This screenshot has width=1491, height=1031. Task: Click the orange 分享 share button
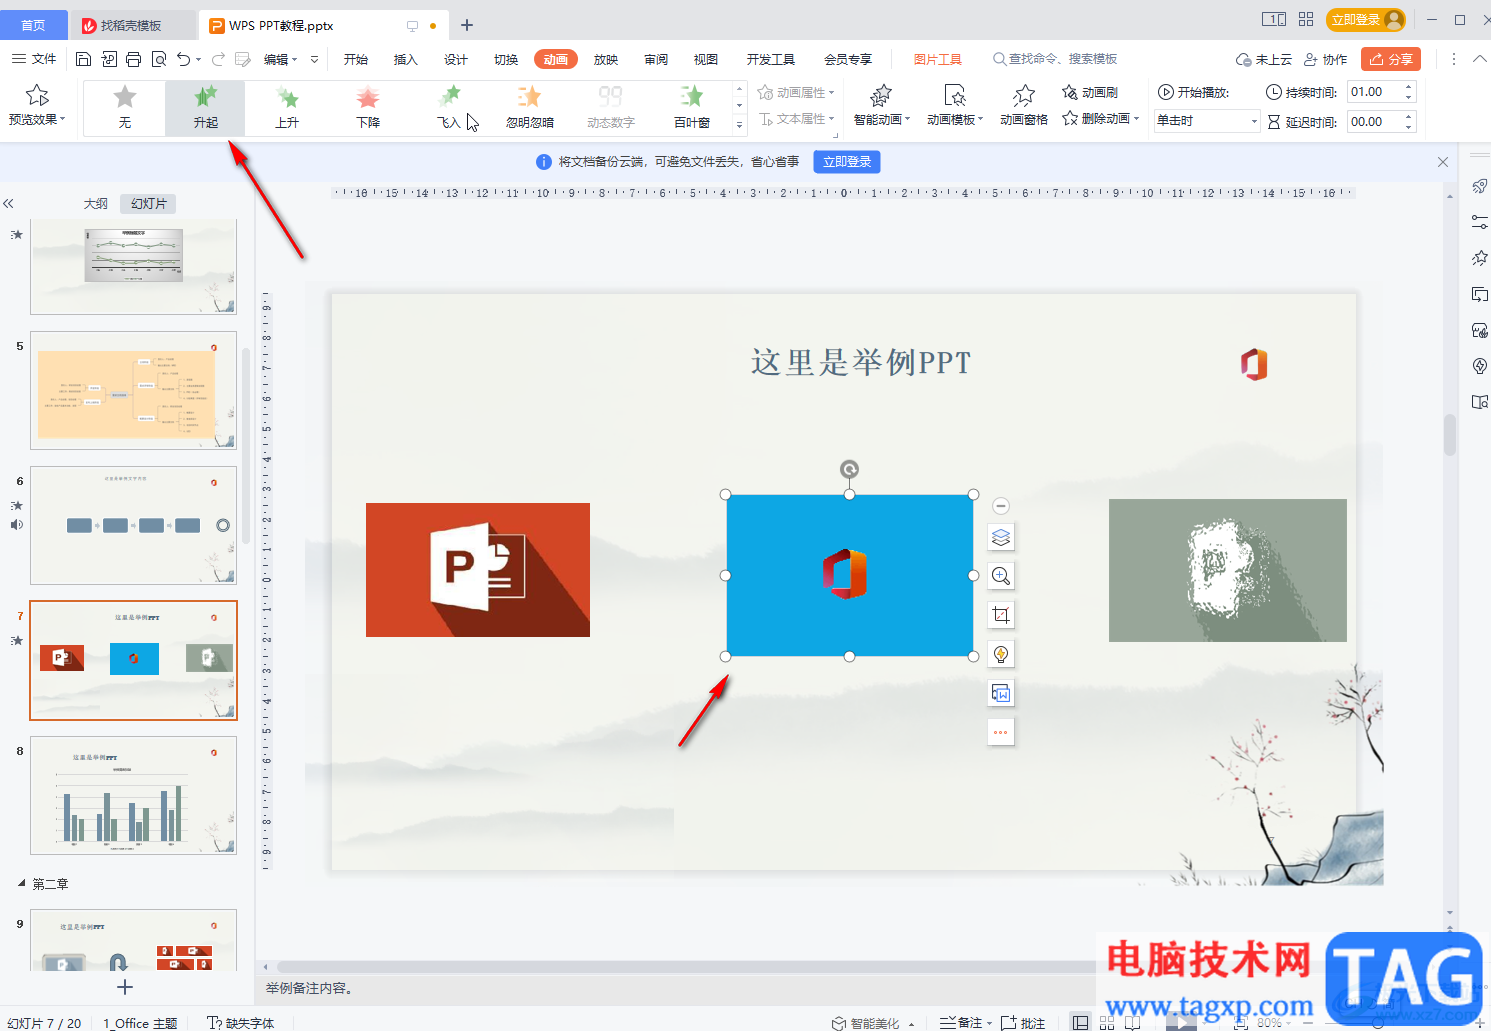pyautogui.click(x=1391, y=60)
